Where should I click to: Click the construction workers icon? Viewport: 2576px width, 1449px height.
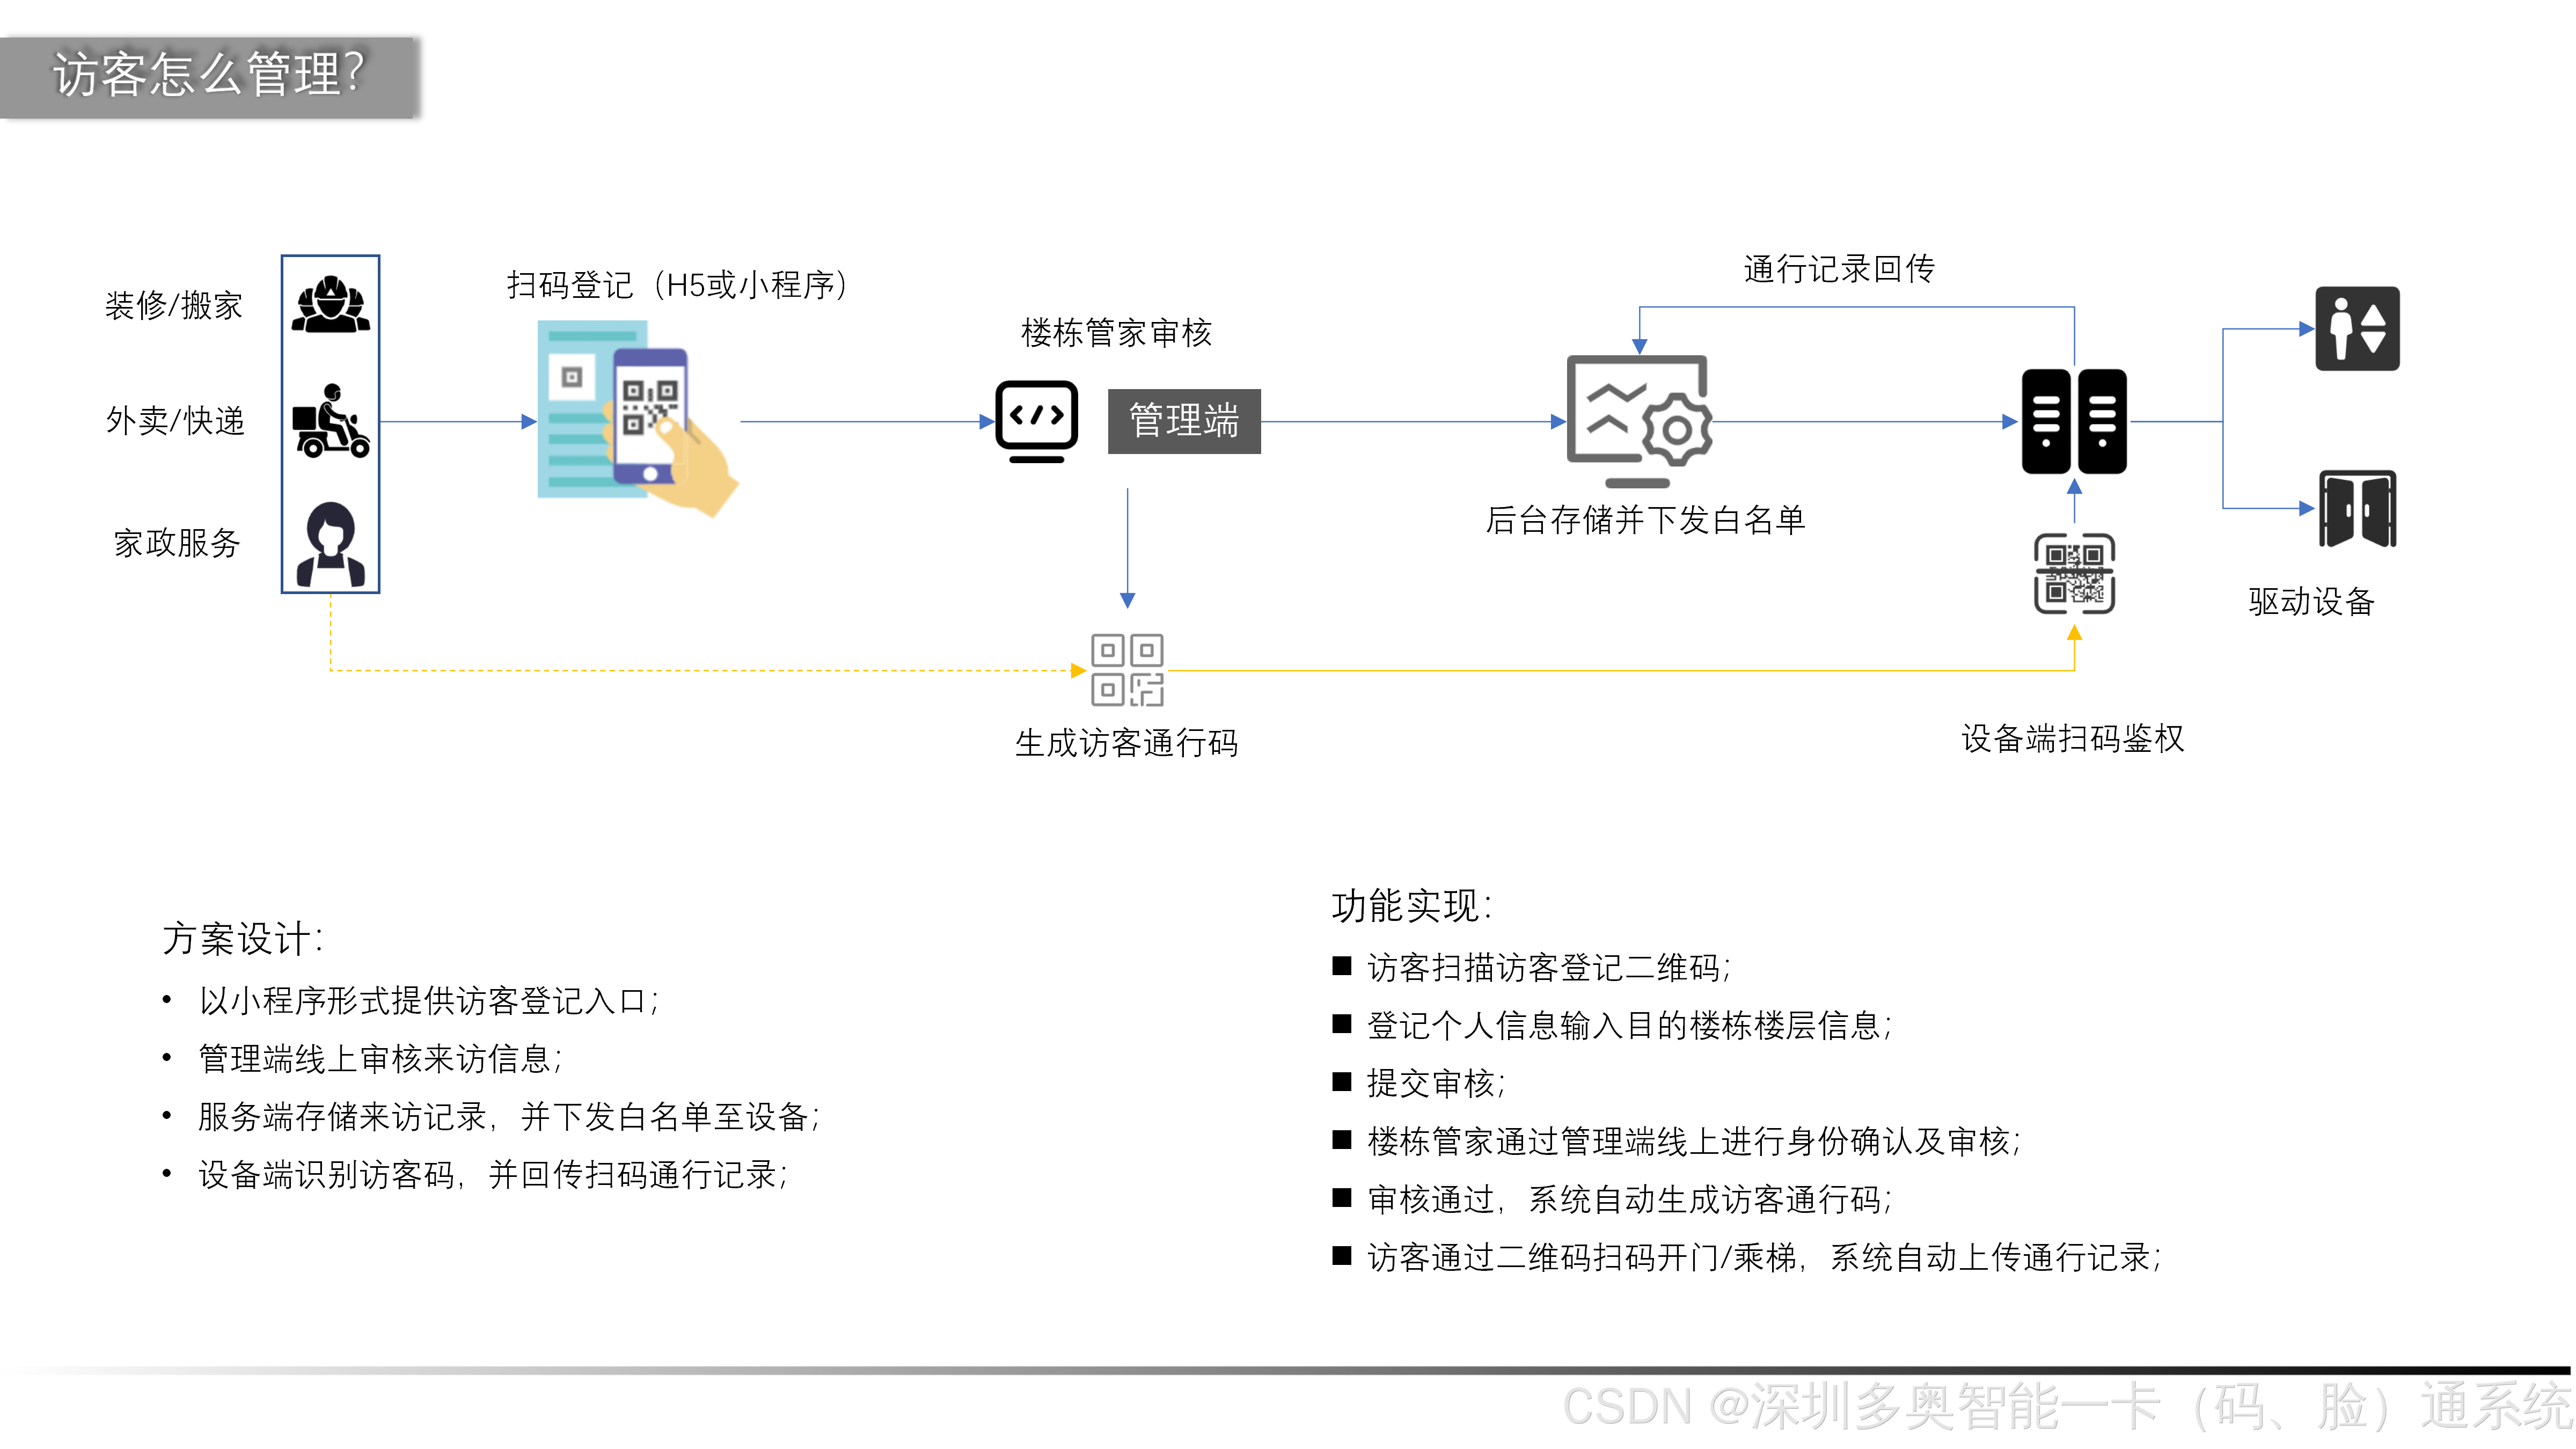(x=330, y=304)
